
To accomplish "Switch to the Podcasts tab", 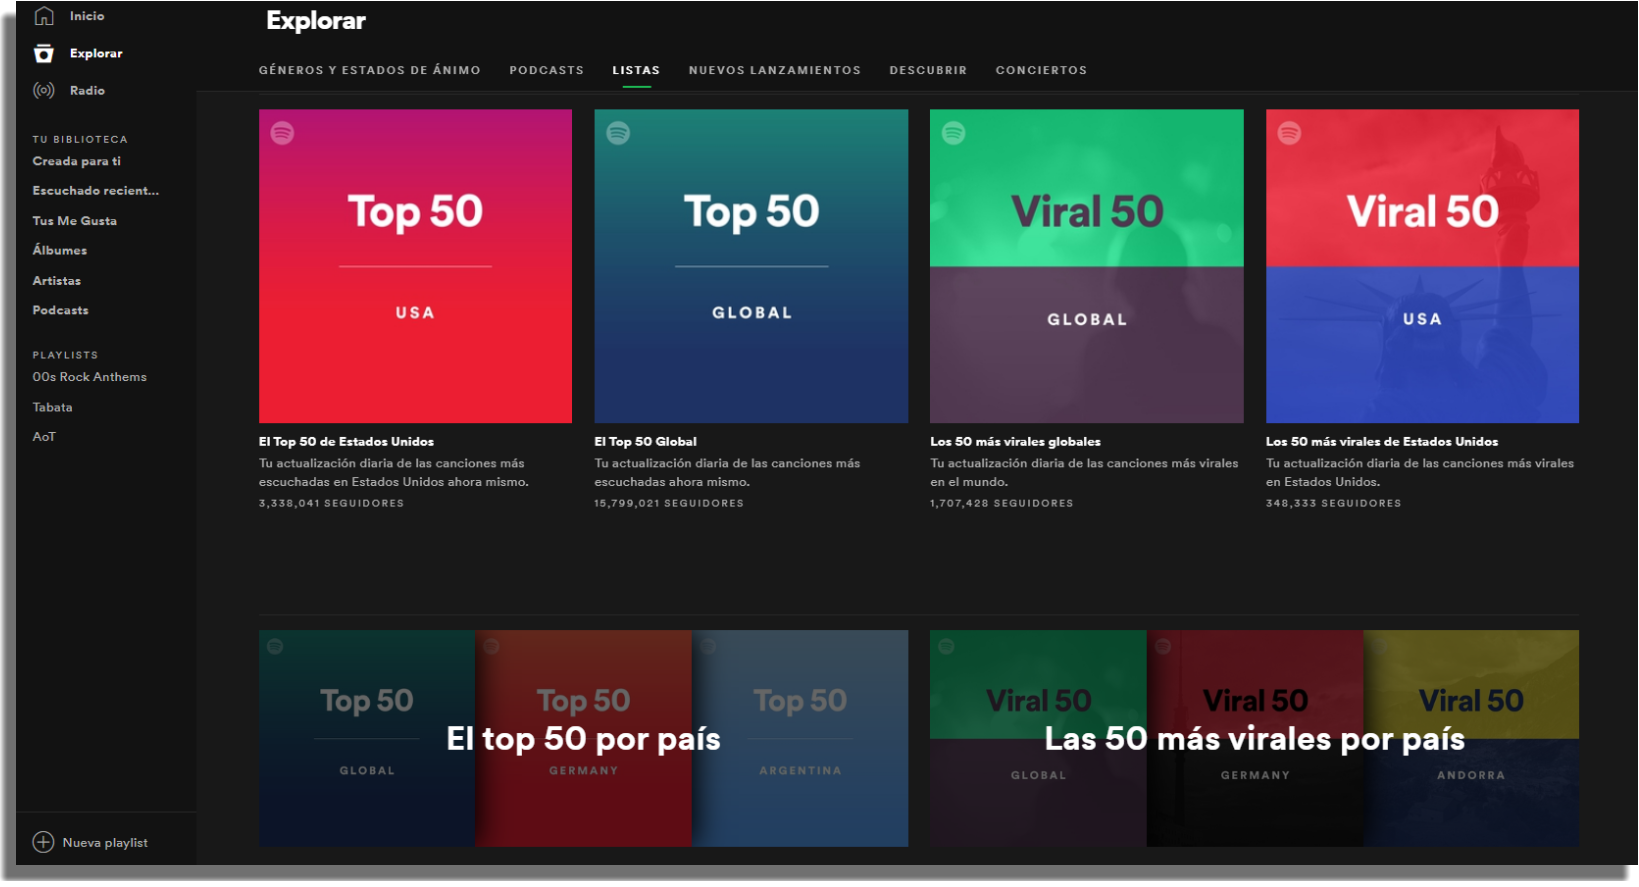I will click(546, 70).
